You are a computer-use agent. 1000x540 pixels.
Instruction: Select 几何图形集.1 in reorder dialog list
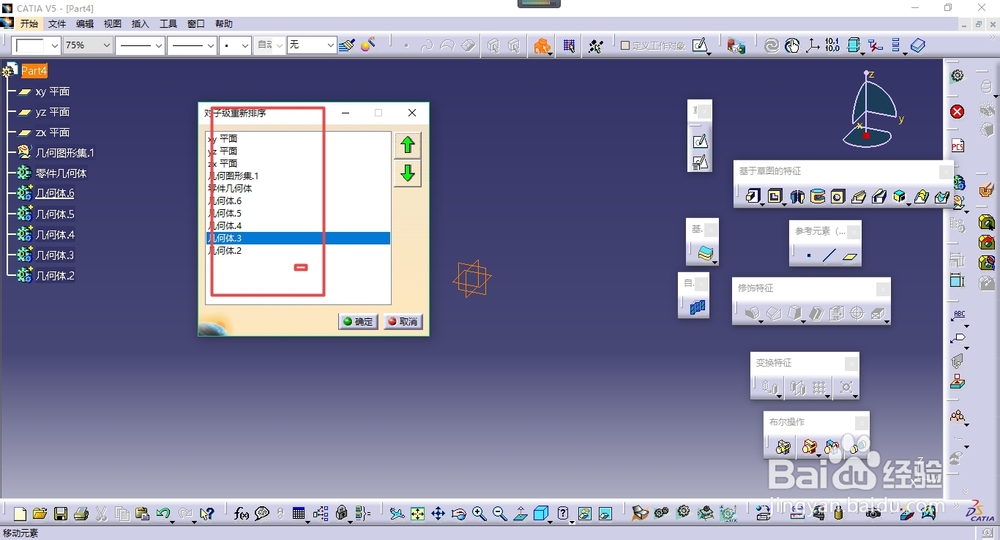point(298,176)
